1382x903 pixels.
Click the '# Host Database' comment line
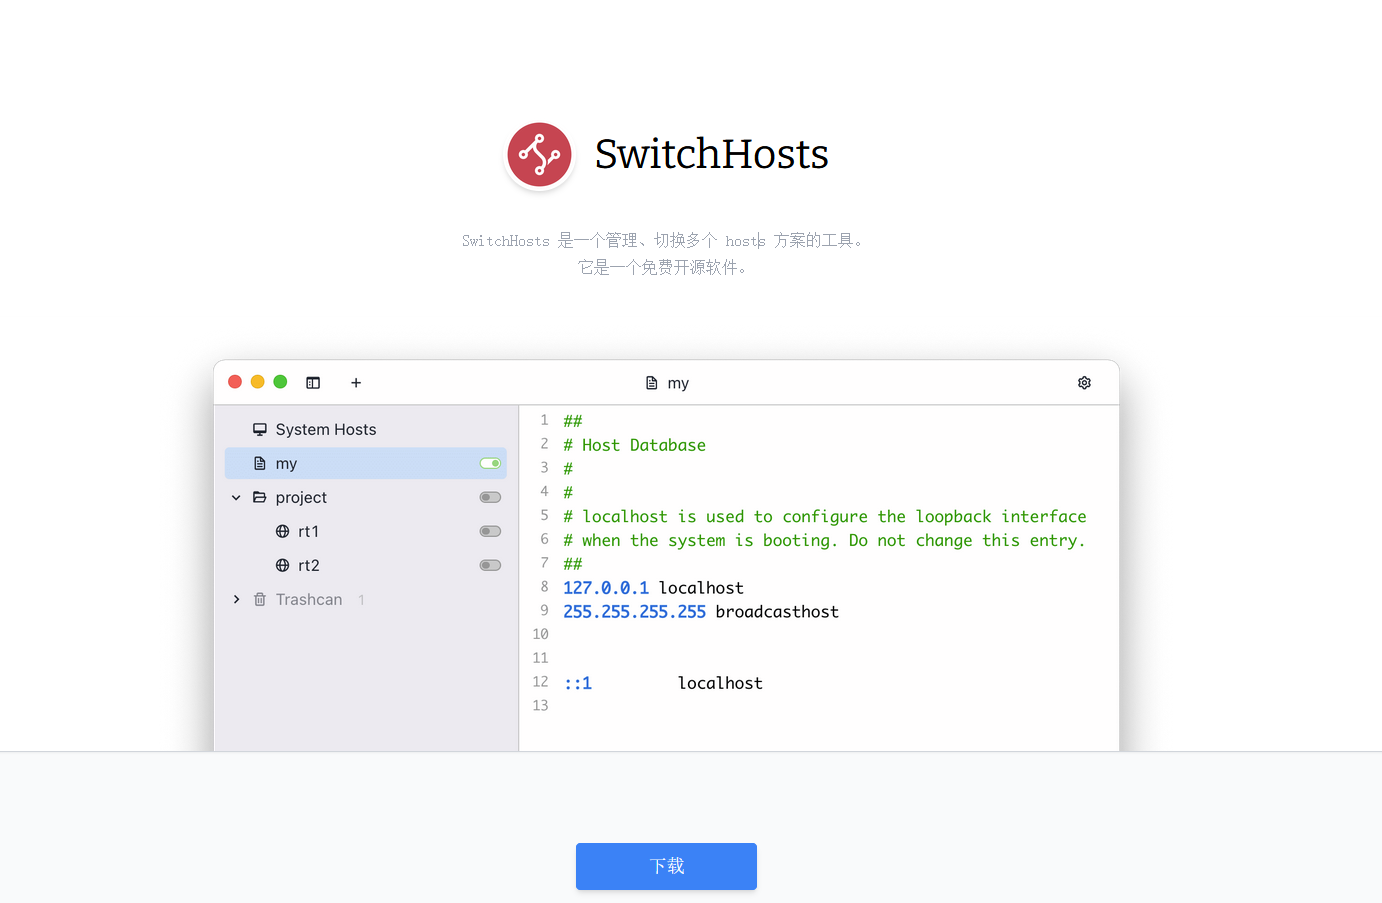[634, 445]
